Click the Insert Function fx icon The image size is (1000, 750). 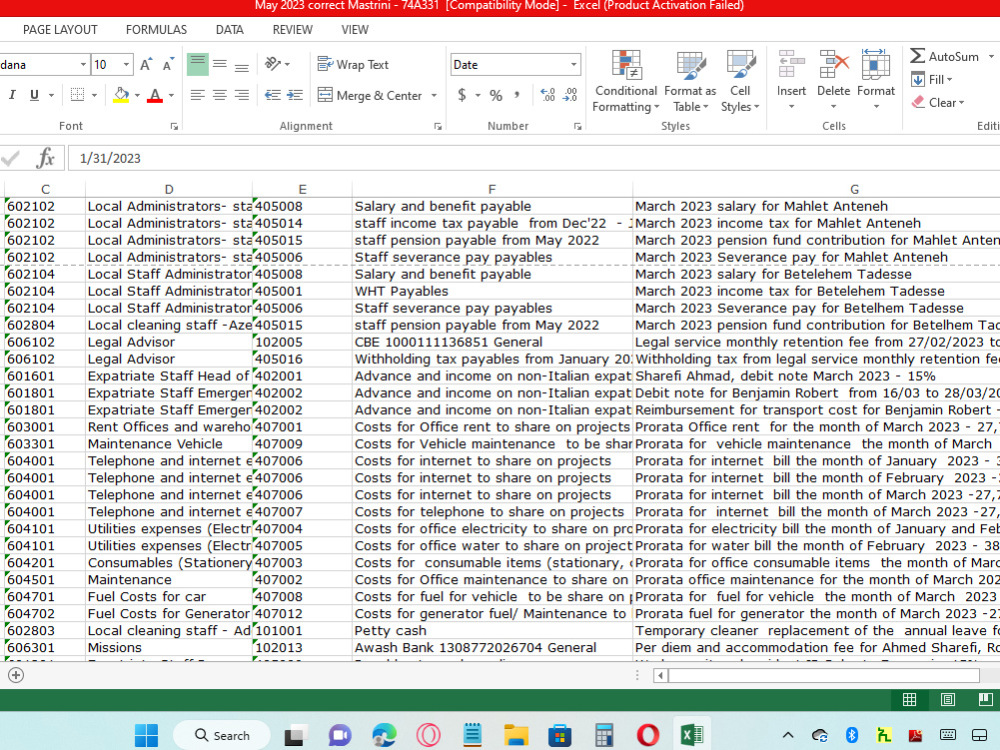(x=45, y=158)
